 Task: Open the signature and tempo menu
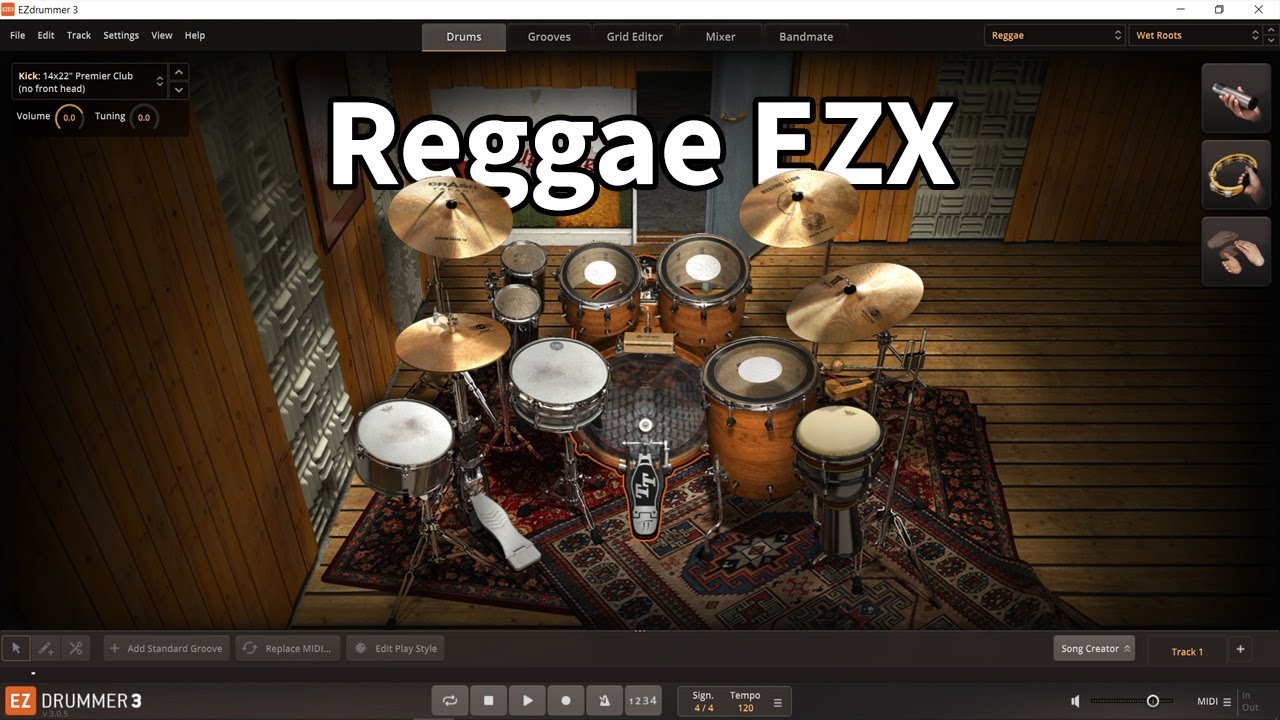point(778,702)
